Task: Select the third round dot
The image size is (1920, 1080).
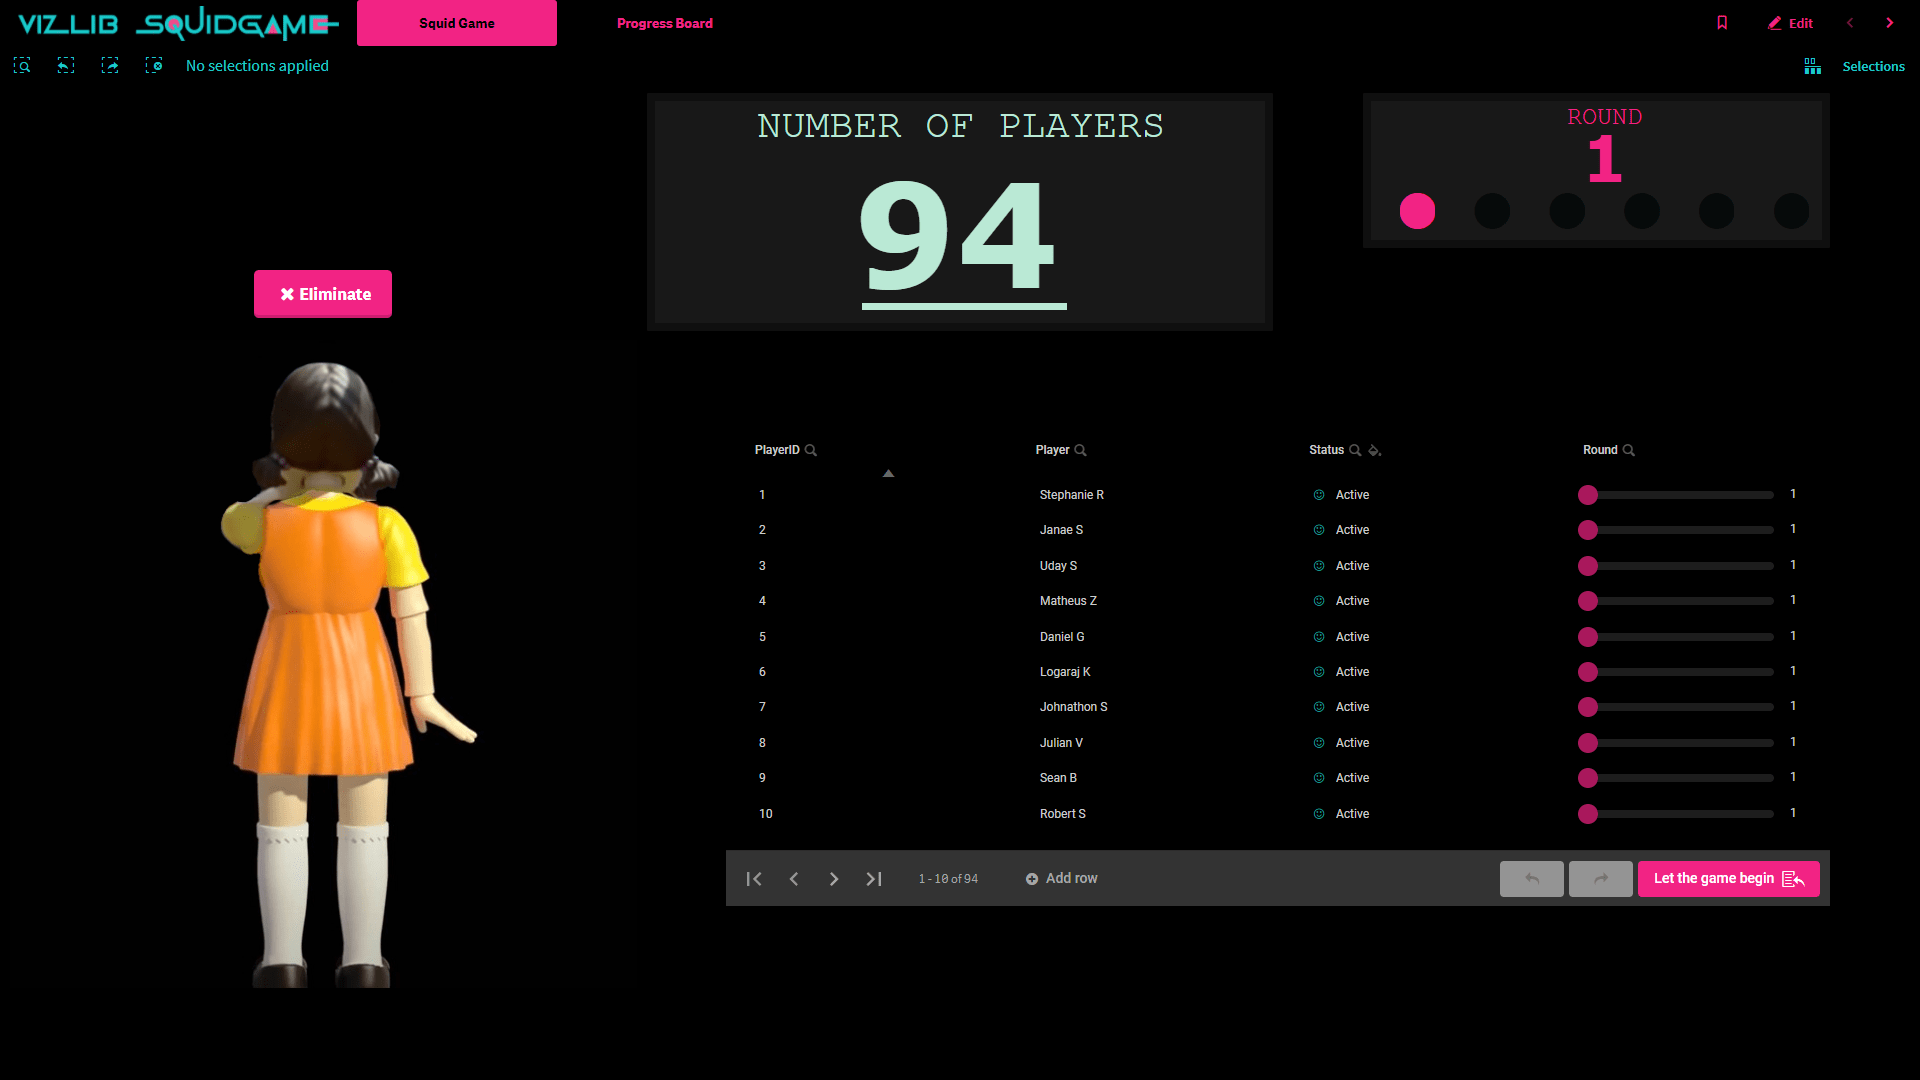Action: click(1567, 211)
